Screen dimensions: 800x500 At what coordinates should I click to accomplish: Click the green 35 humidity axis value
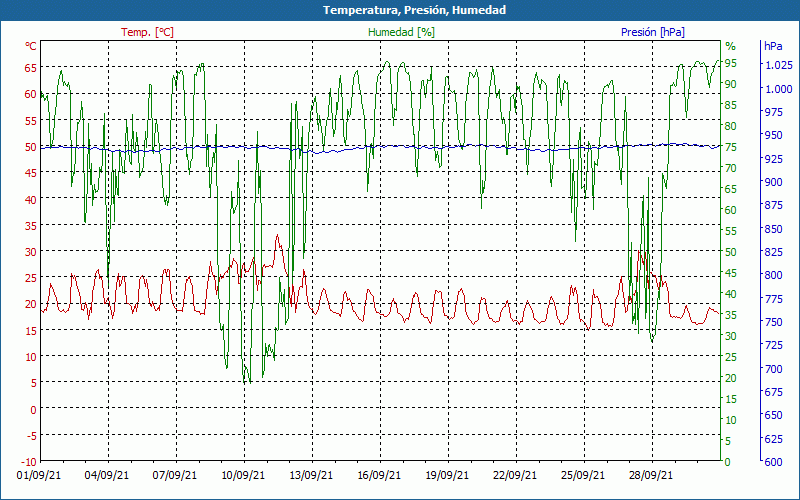pyautogui.click(x=730, y=315)
